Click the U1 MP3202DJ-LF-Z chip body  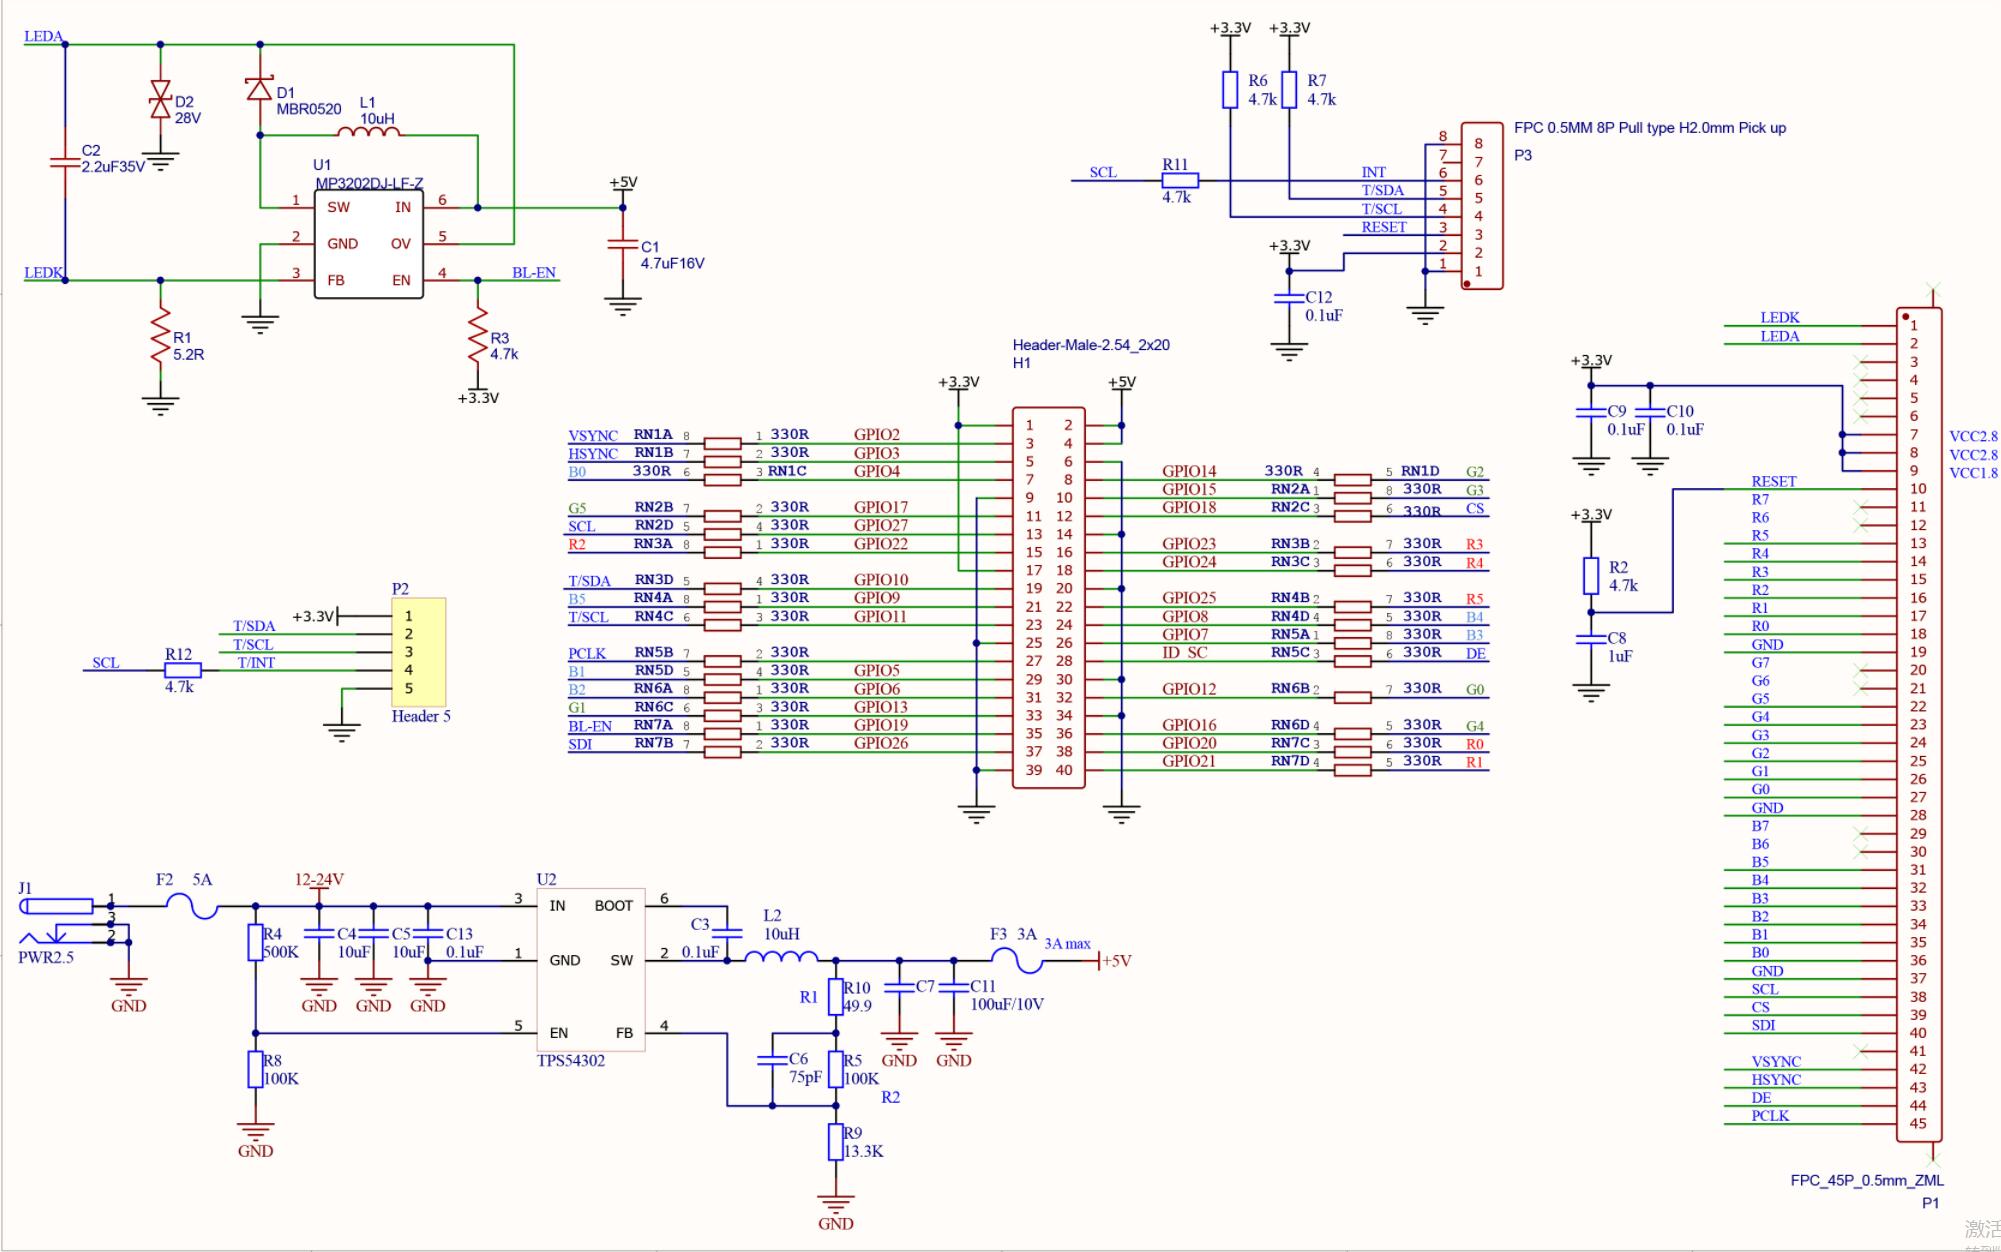pyautogui.click(x=369, y=244)
